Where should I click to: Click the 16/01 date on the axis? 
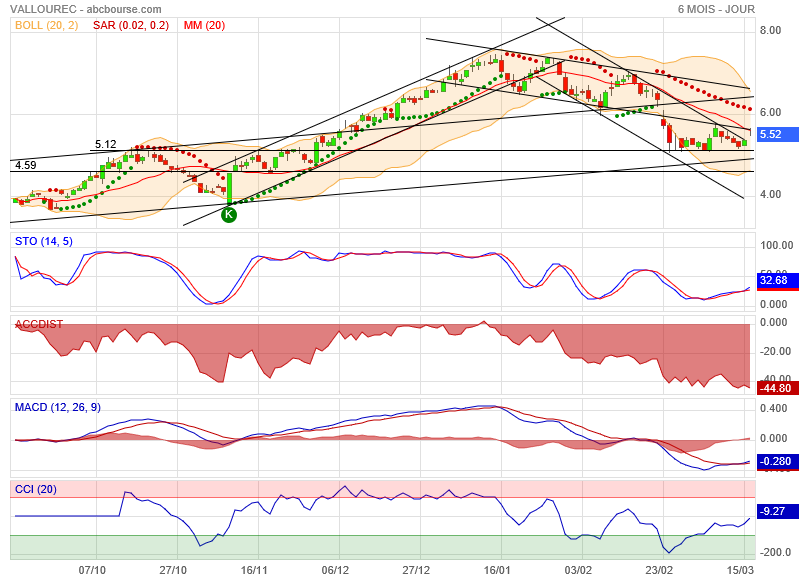point(497,570)
